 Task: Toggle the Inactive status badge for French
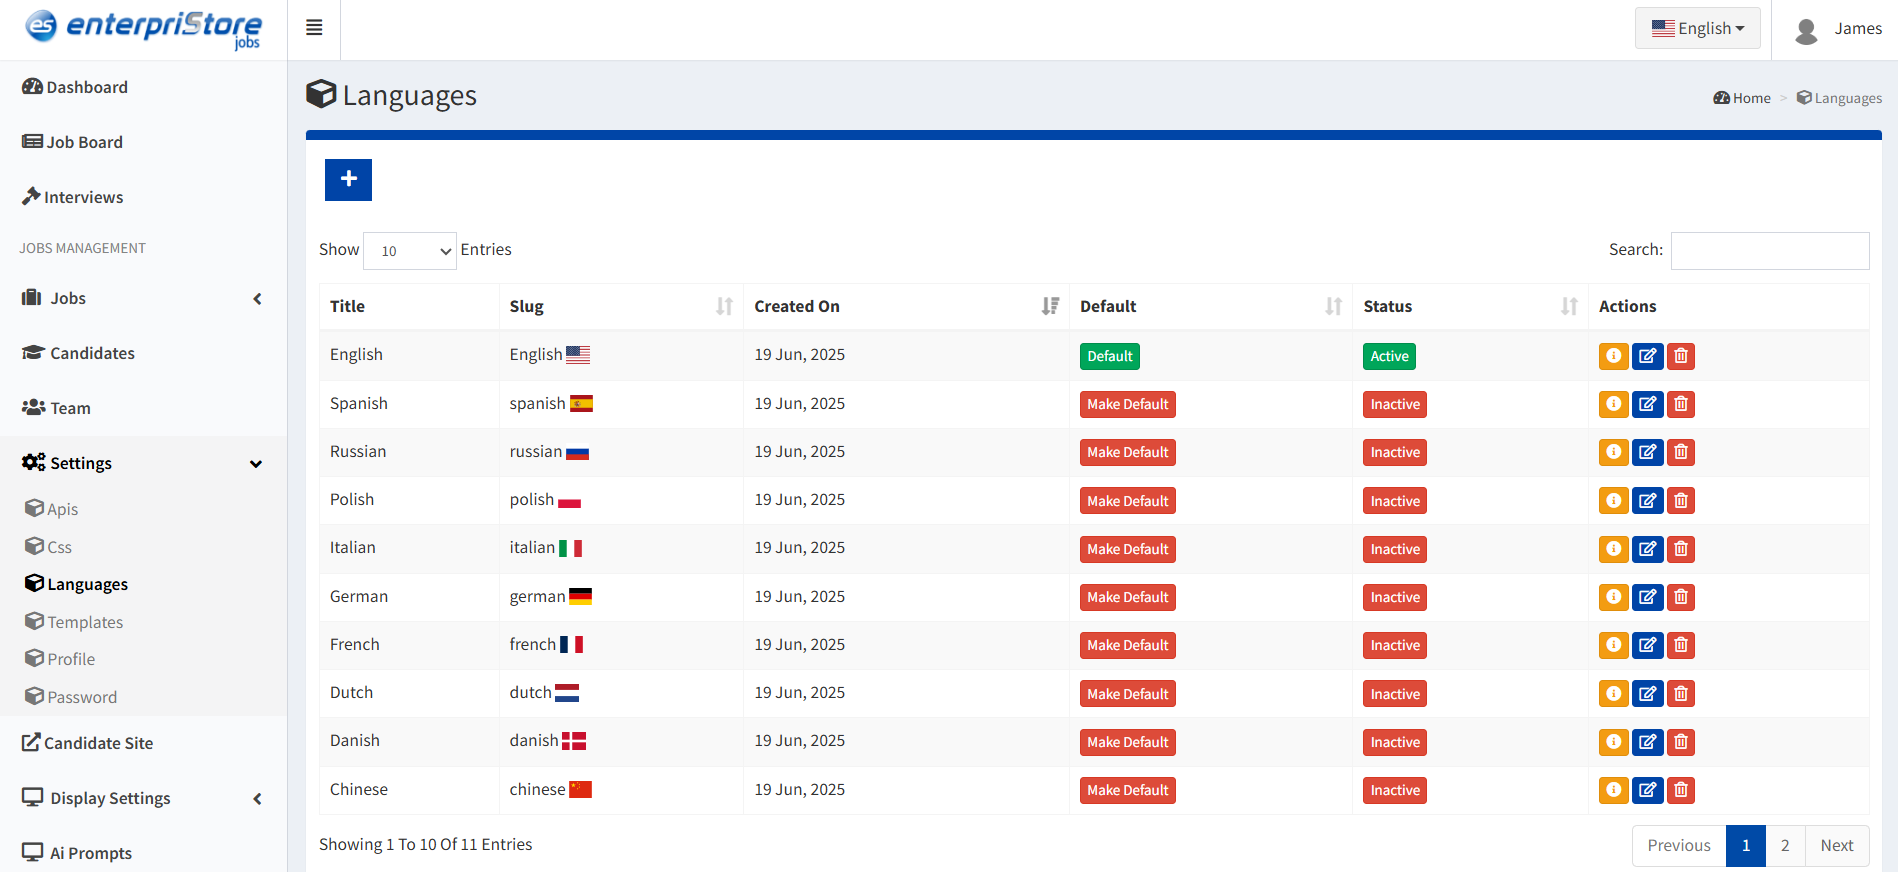1394,645
